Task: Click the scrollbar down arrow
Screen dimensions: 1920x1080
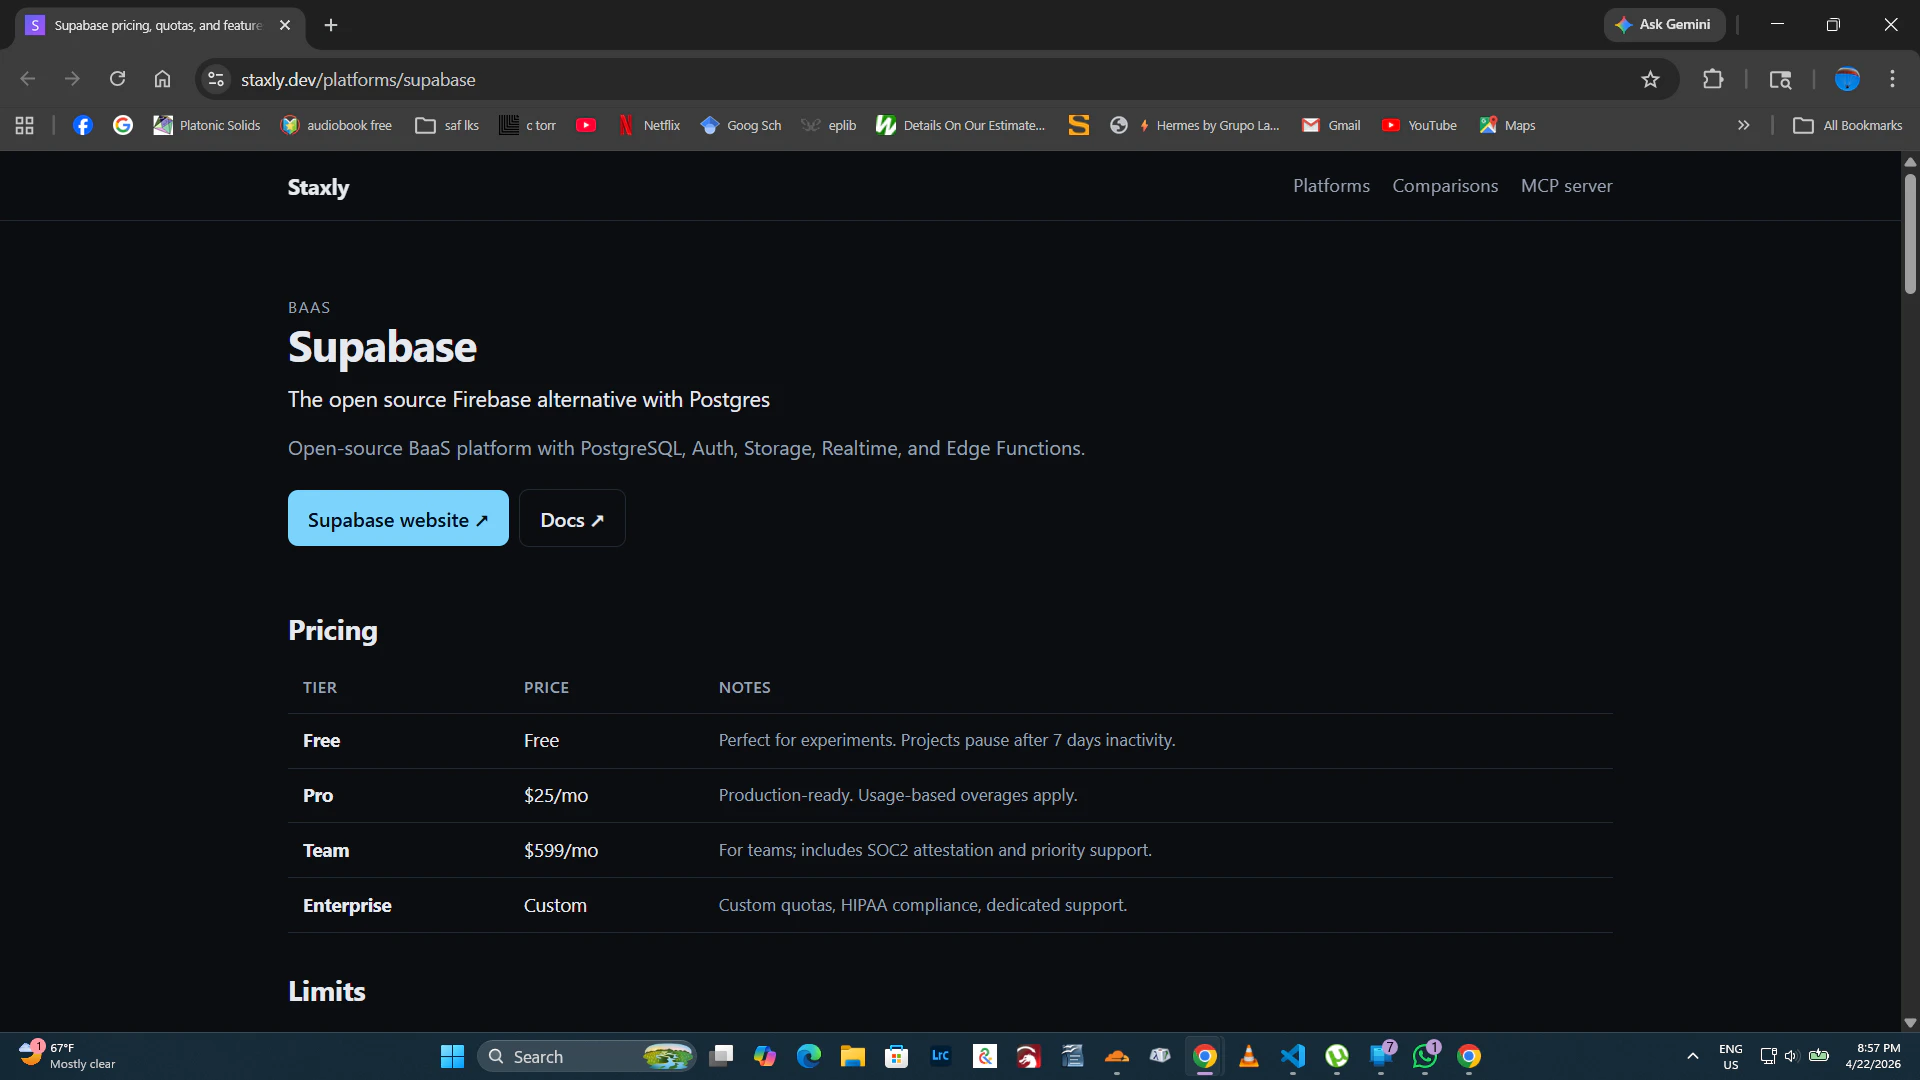Action: [x=1910, y=1023]
